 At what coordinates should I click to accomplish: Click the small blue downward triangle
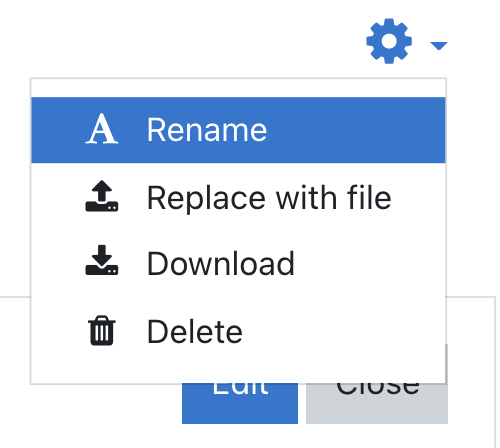pos(439,45)
